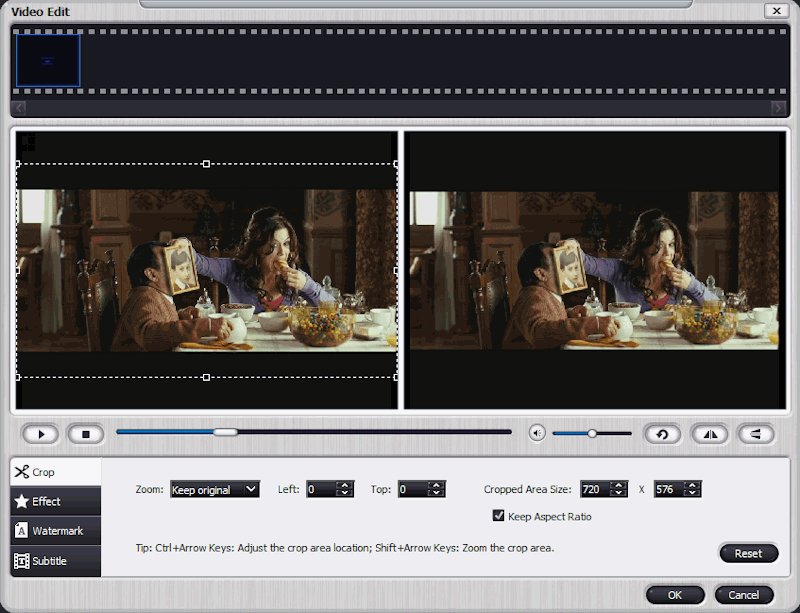
Task: Click the Reset button
Action: 748,553
